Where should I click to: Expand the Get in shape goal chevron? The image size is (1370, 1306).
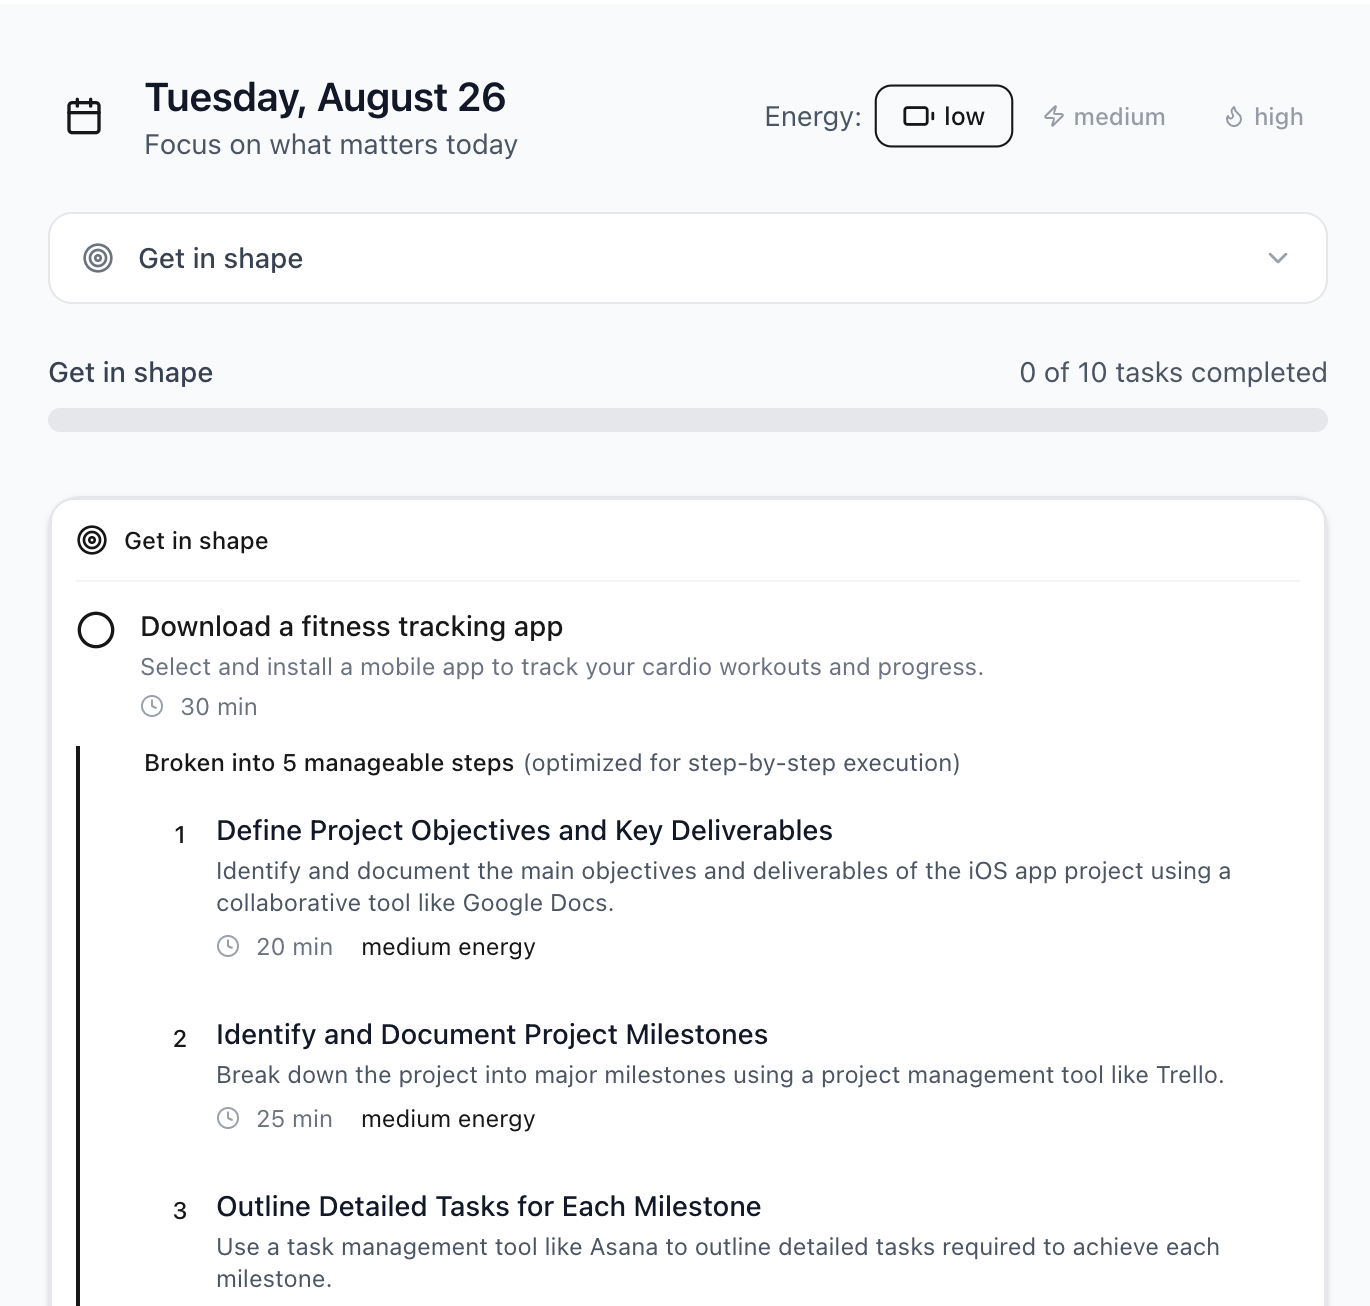(1278, 258)
